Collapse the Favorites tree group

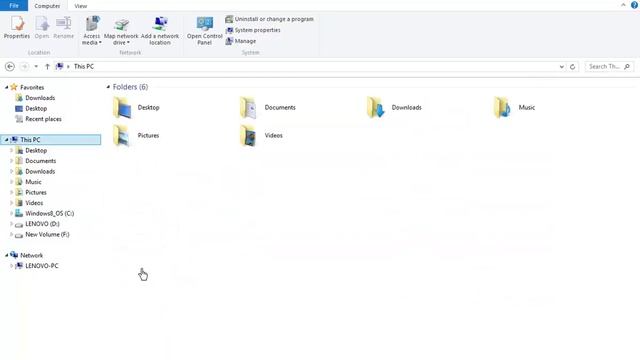tap(7, 87)
